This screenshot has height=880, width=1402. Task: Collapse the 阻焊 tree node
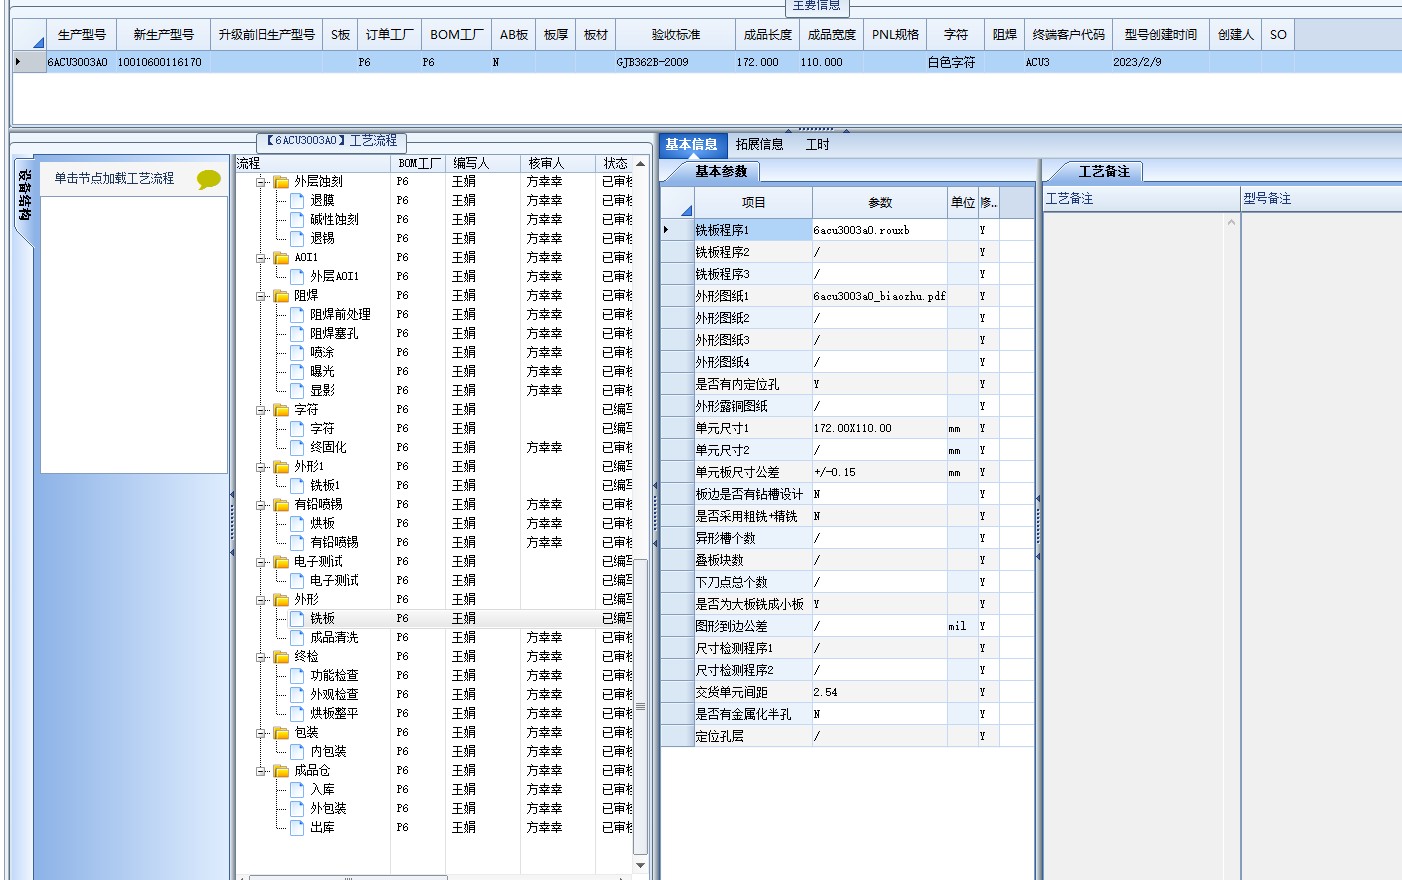click(261, 296)
